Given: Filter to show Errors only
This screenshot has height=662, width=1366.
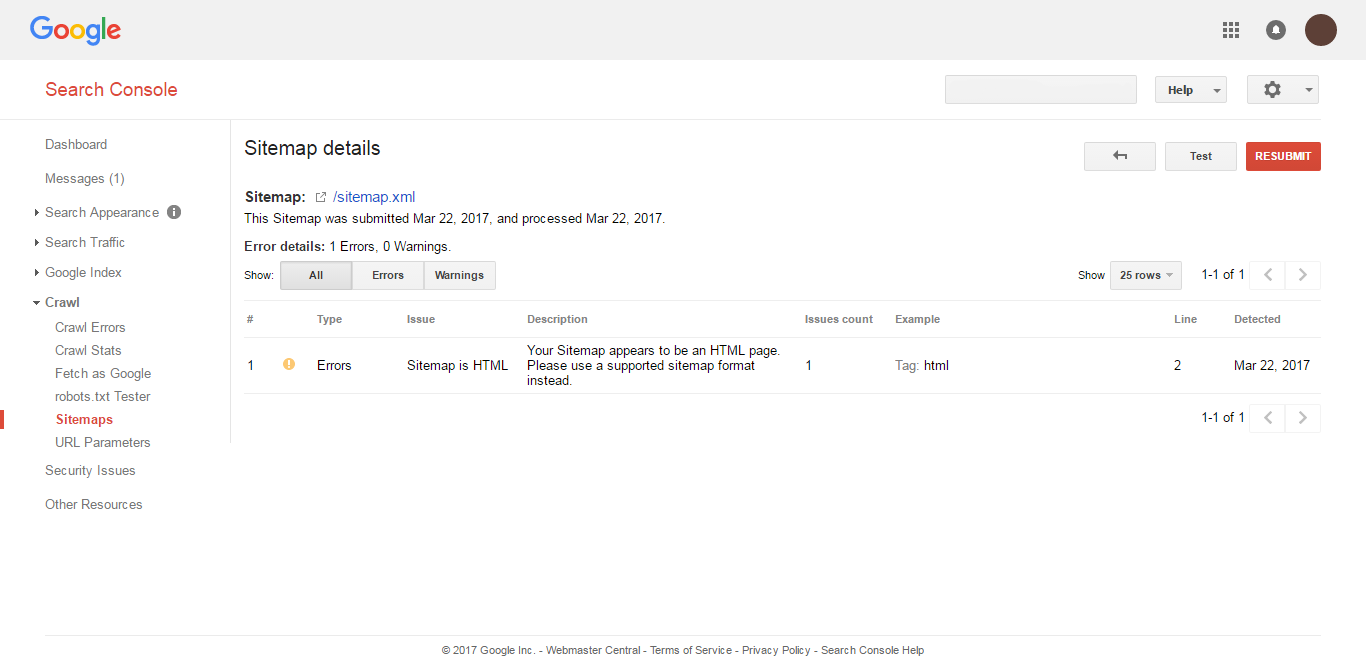Looking at the screenshot, I should [x=388, y=275].
